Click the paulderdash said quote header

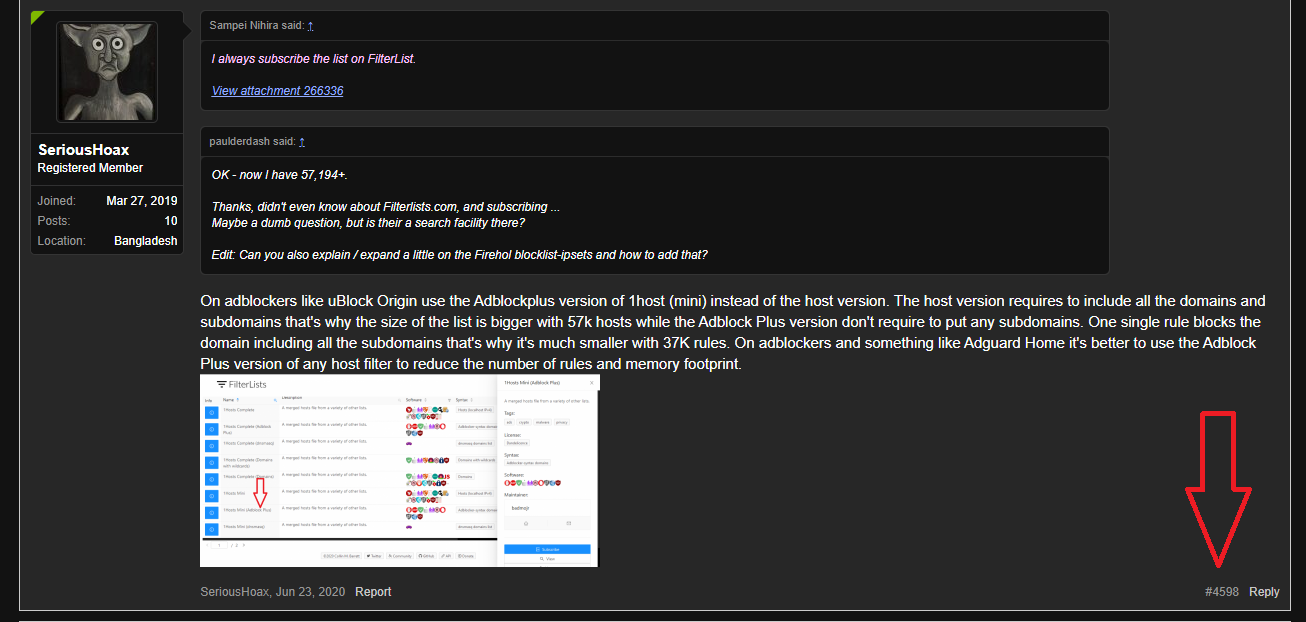point(252,142)
